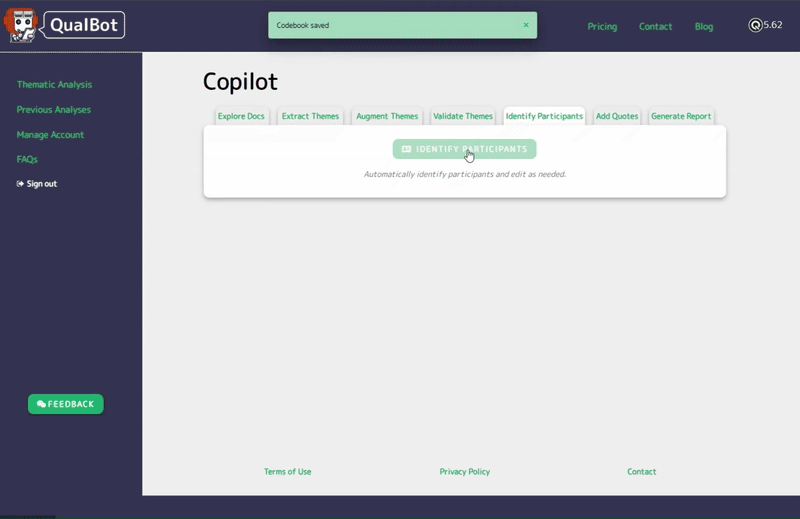Viewport: 800px width, 519px height.
Task: Open the Explore Docs tab
Action: coord(241,116)
